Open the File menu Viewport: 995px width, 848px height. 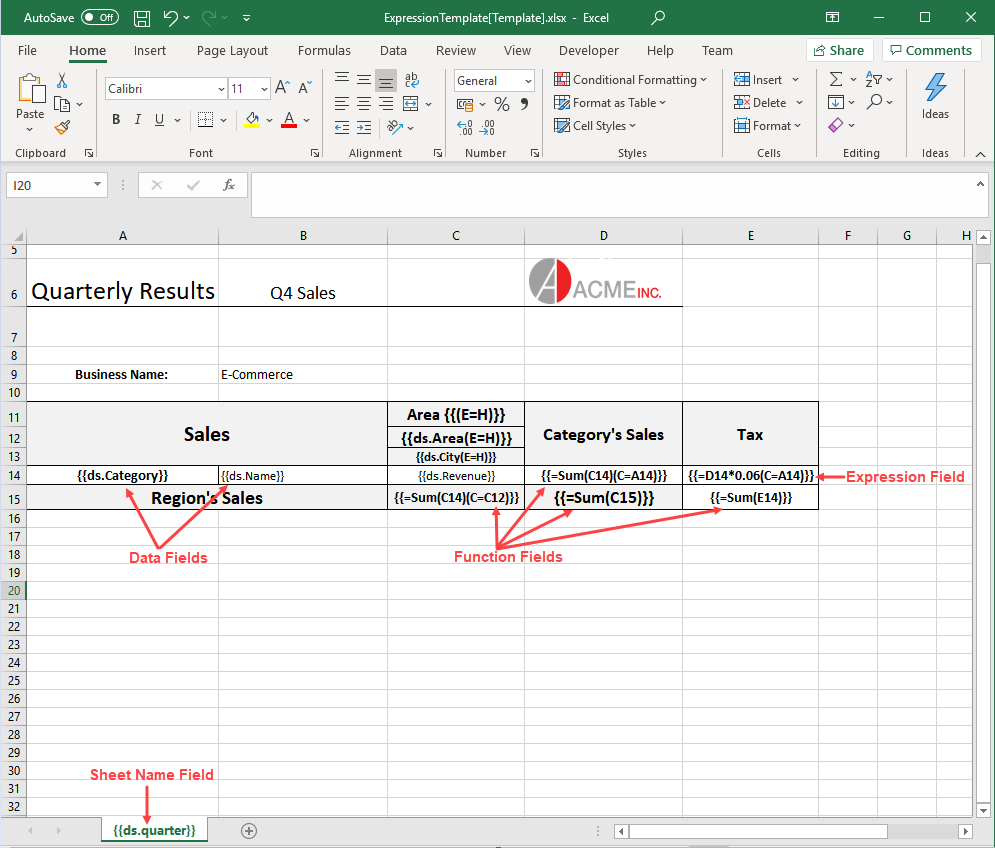tap(27, 51)
